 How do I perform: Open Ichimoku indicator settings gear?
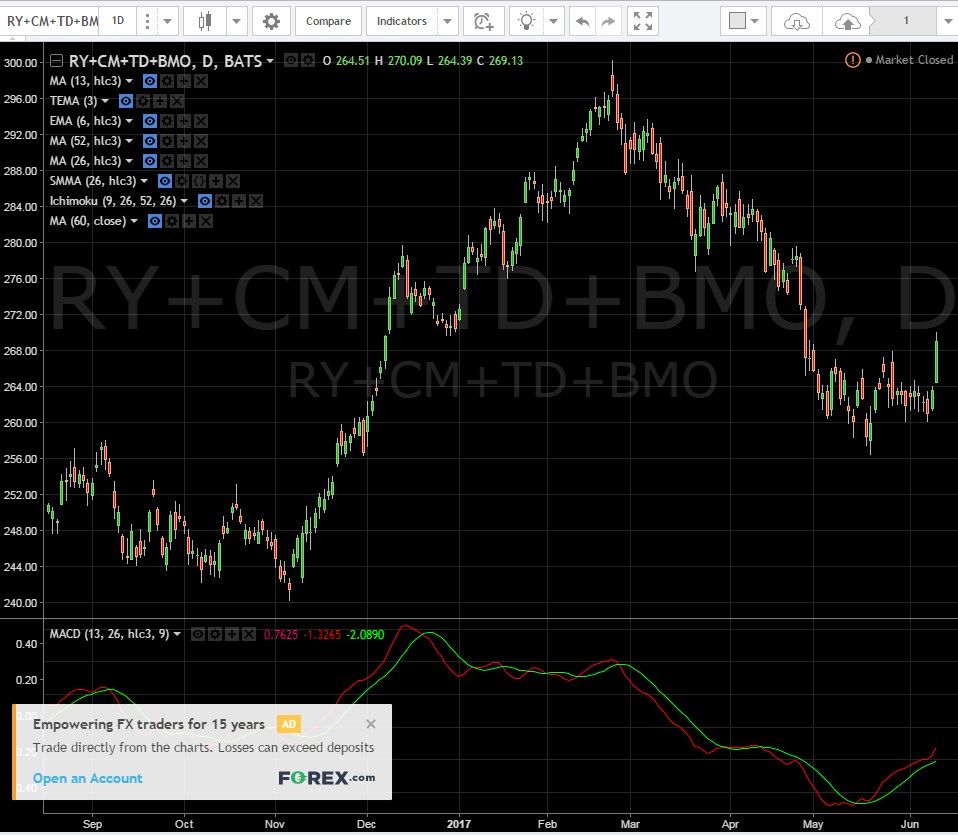click(x=222, y=201)
